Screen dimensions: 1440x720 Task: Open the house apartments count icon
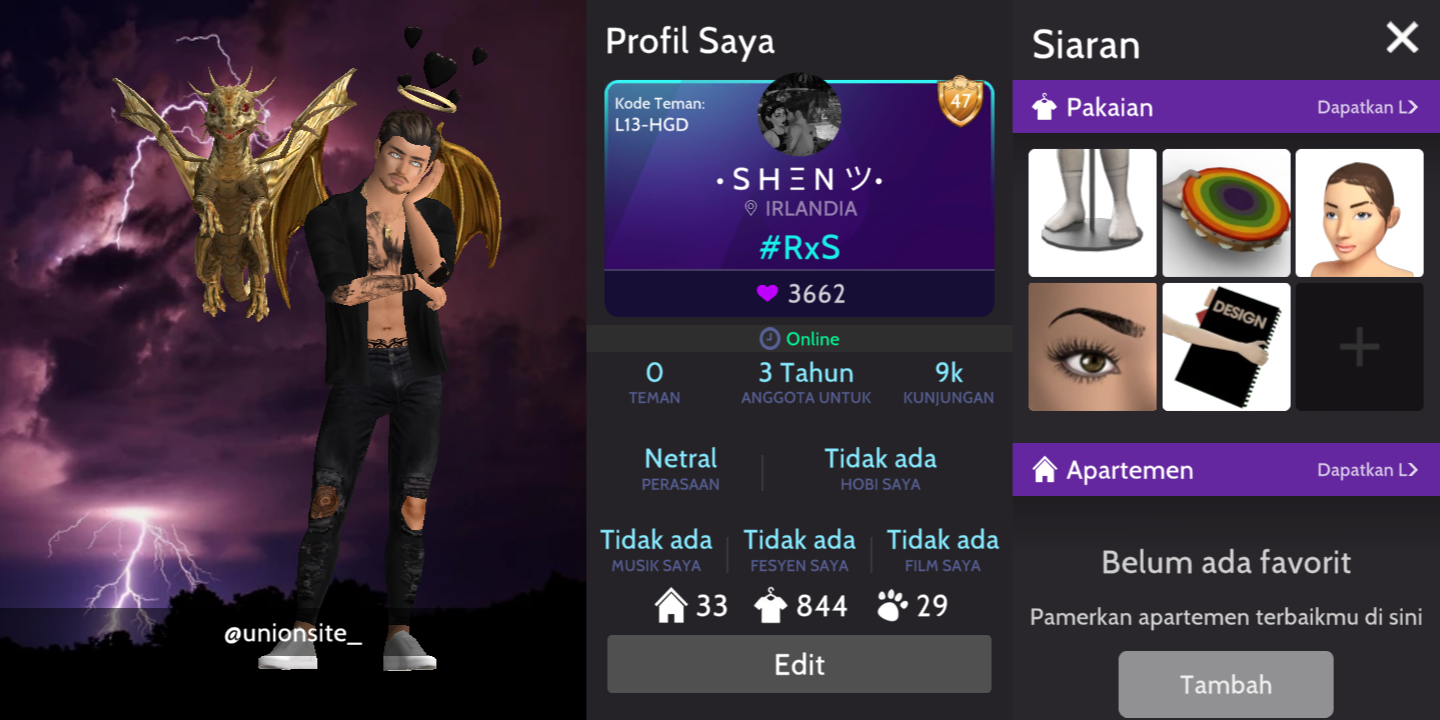coord(670,606)
